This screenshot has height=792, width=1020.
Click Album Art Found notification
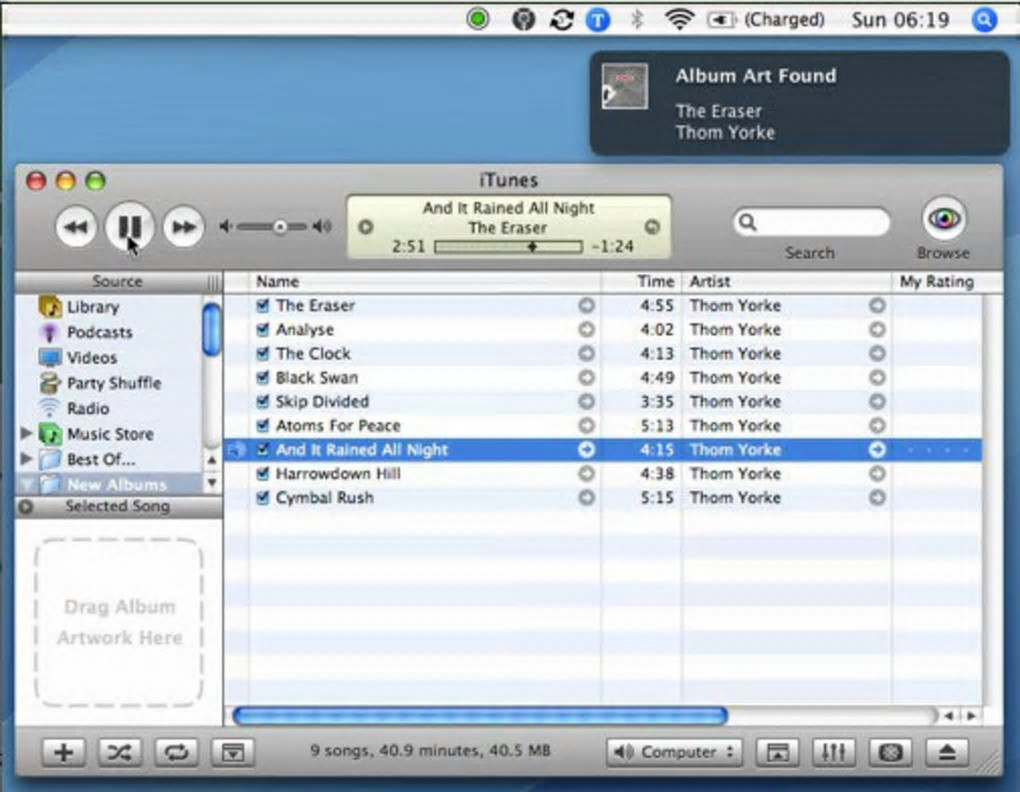[799, 103]
